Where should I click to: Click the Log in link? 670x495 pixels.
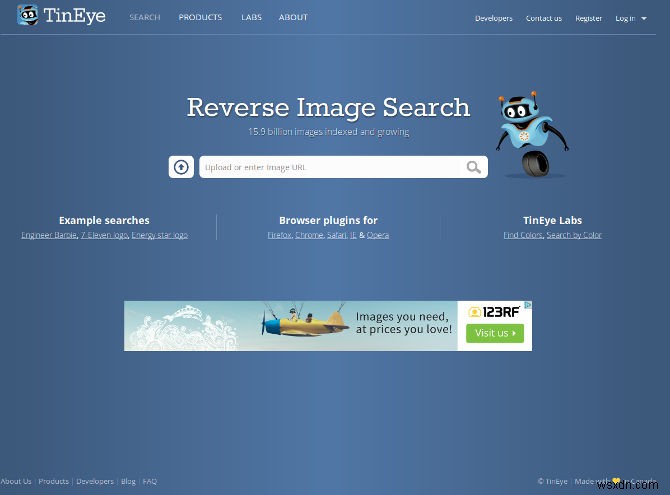pyautogui.click(x=625, y=18)
